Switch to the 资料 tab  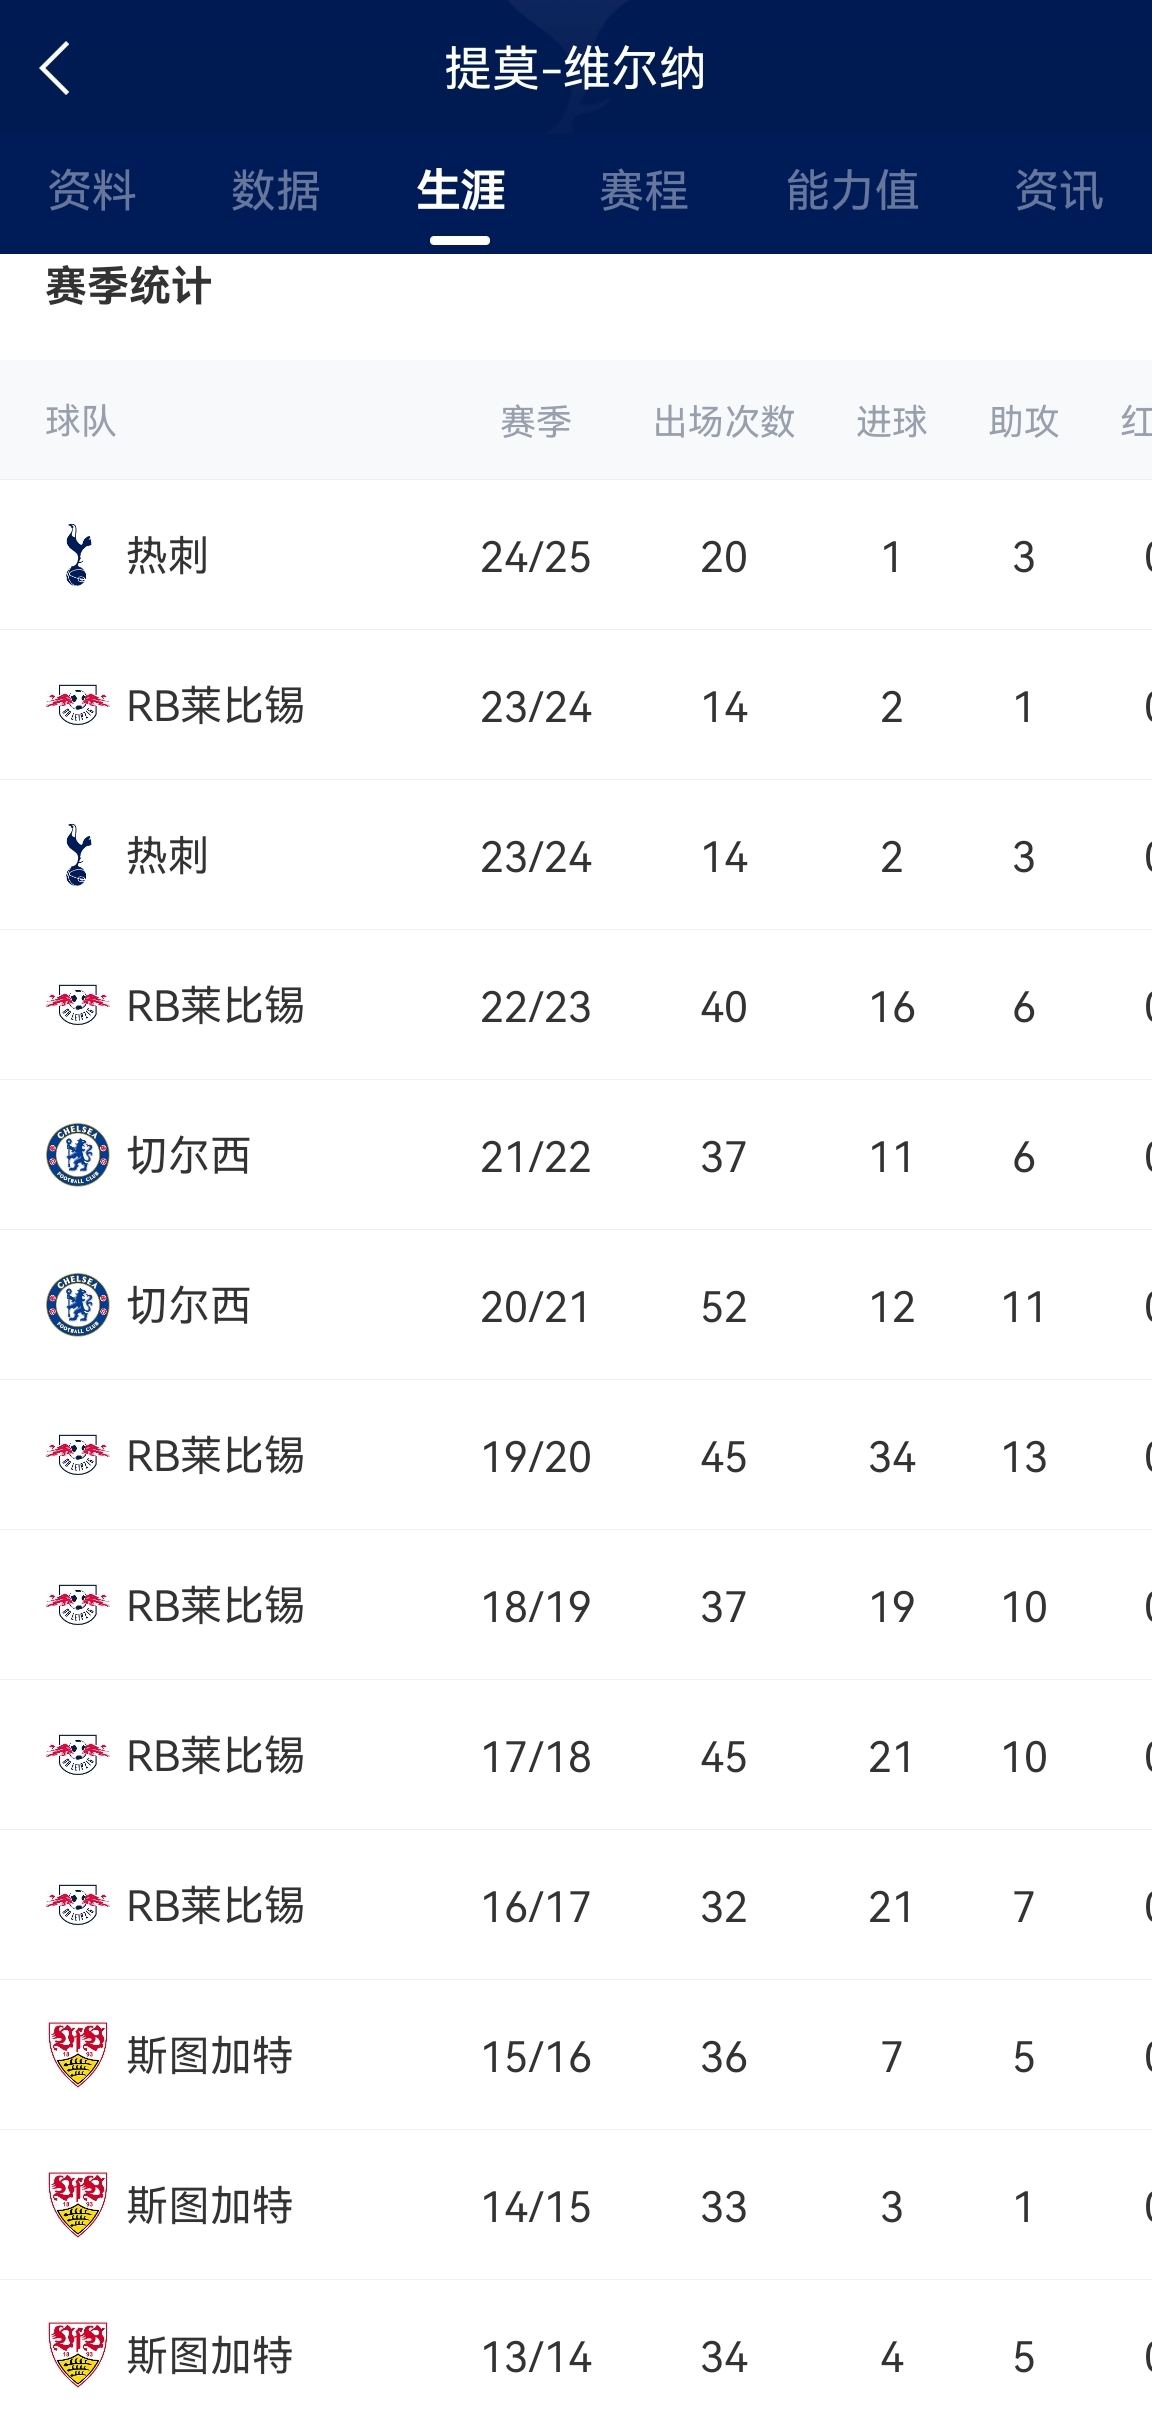[92, 190]
